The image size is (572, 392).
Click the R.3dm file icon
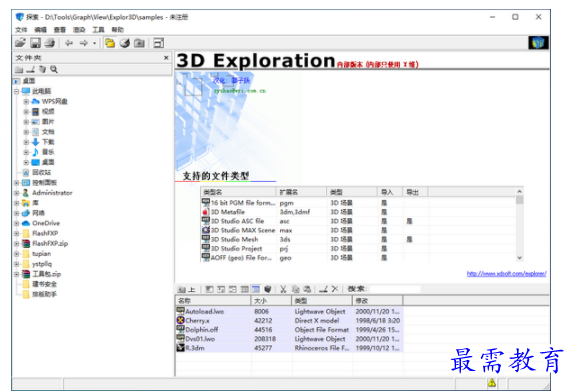tap(180, 348)
